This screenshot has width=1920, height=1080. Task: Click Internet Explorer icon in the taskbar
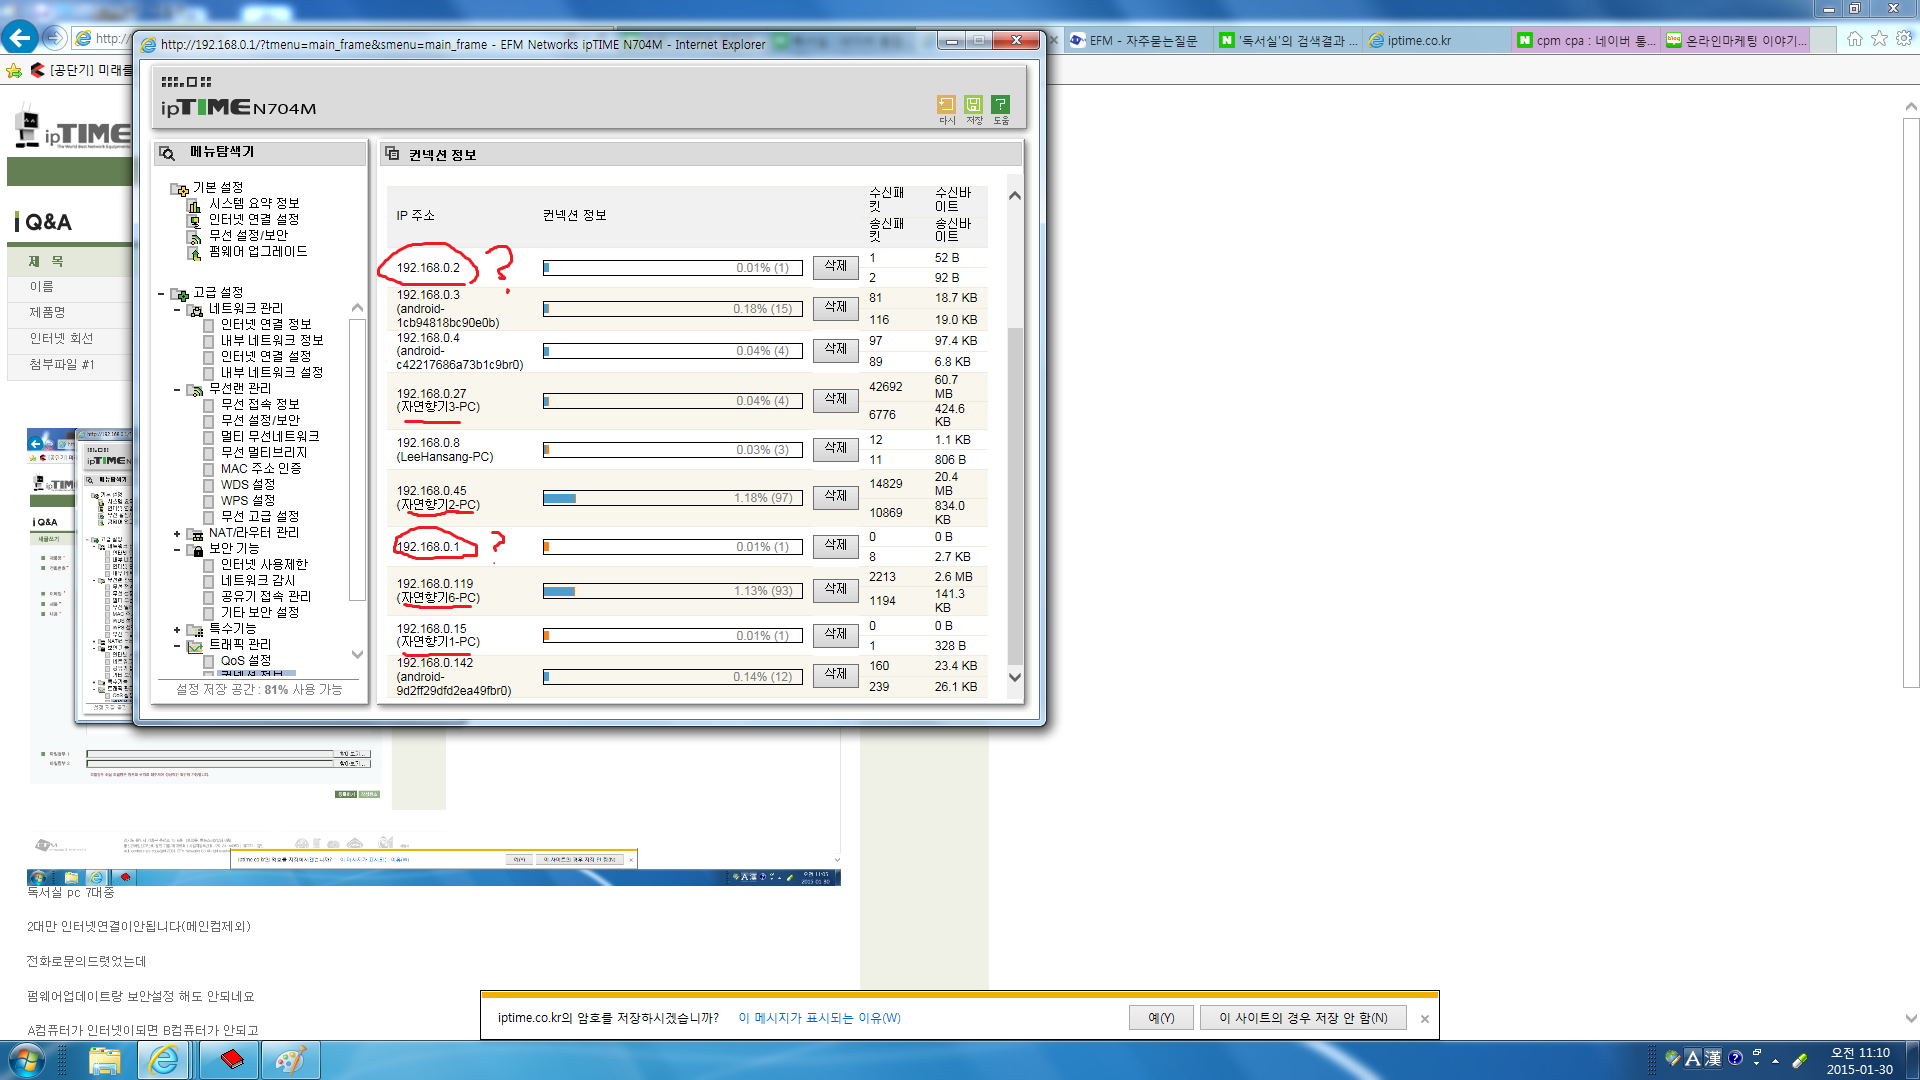tap(164, 1060)
